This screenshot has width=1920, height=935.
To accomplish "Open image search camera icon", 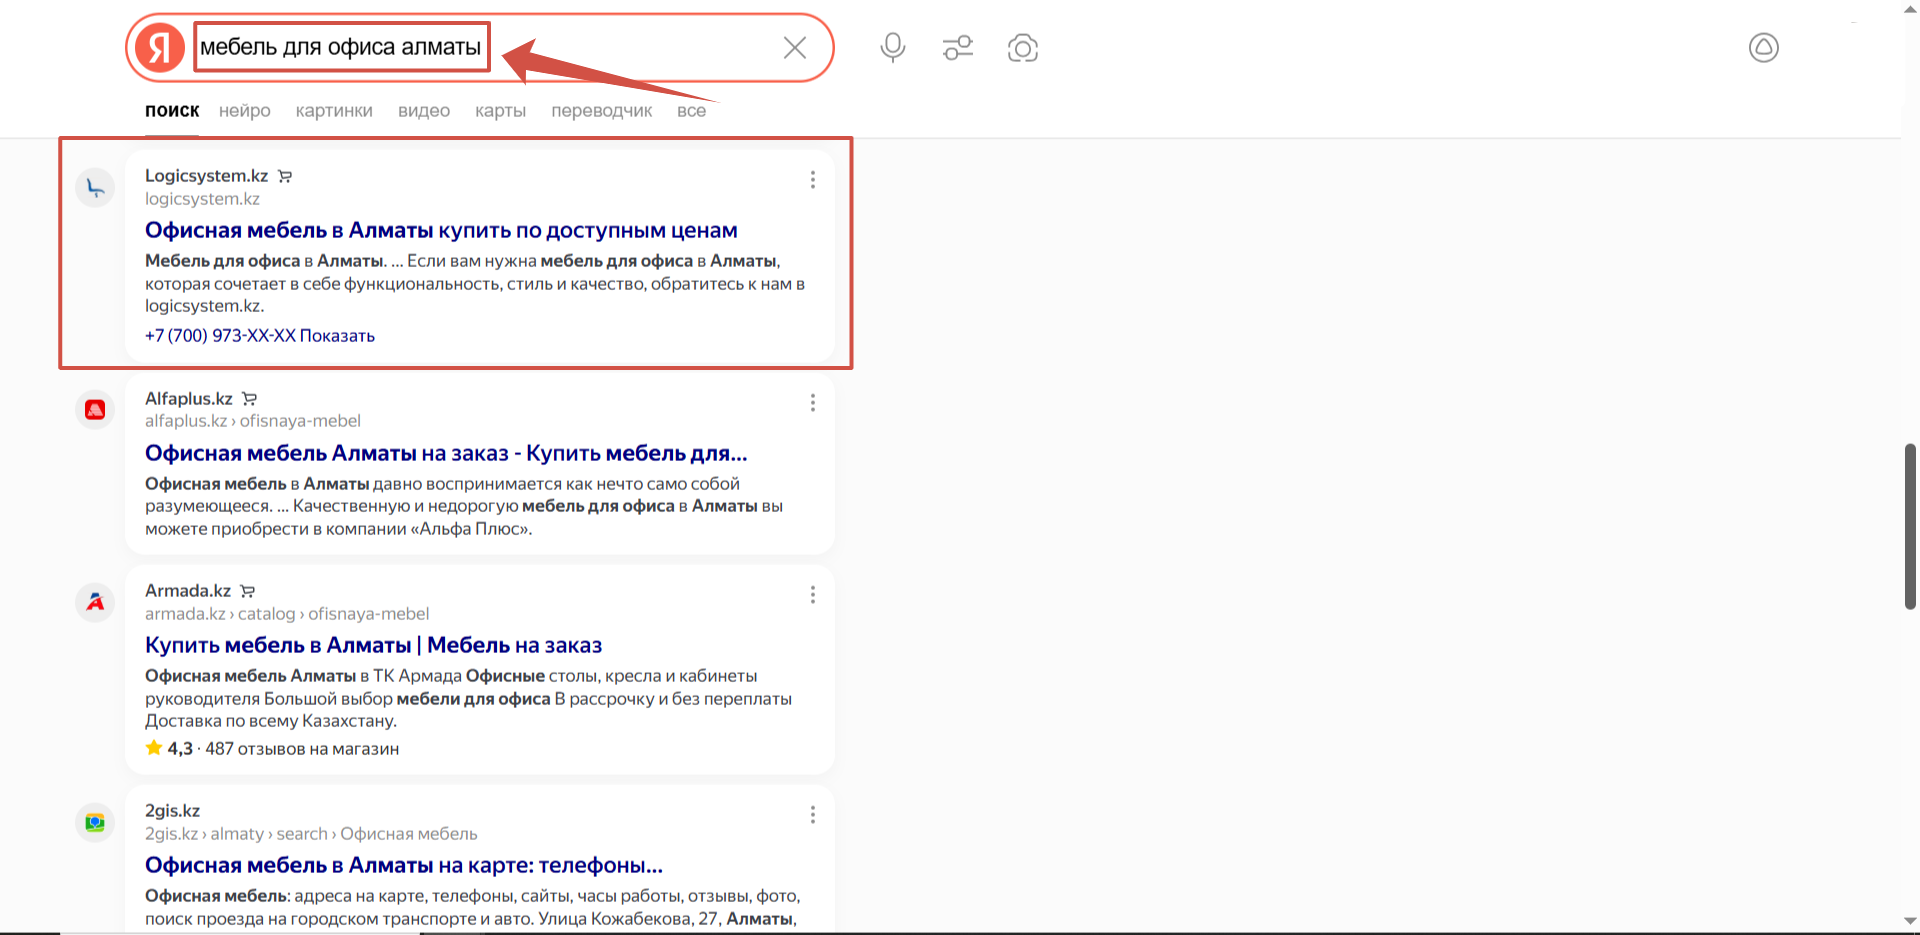I will [x=1023, y=48].
